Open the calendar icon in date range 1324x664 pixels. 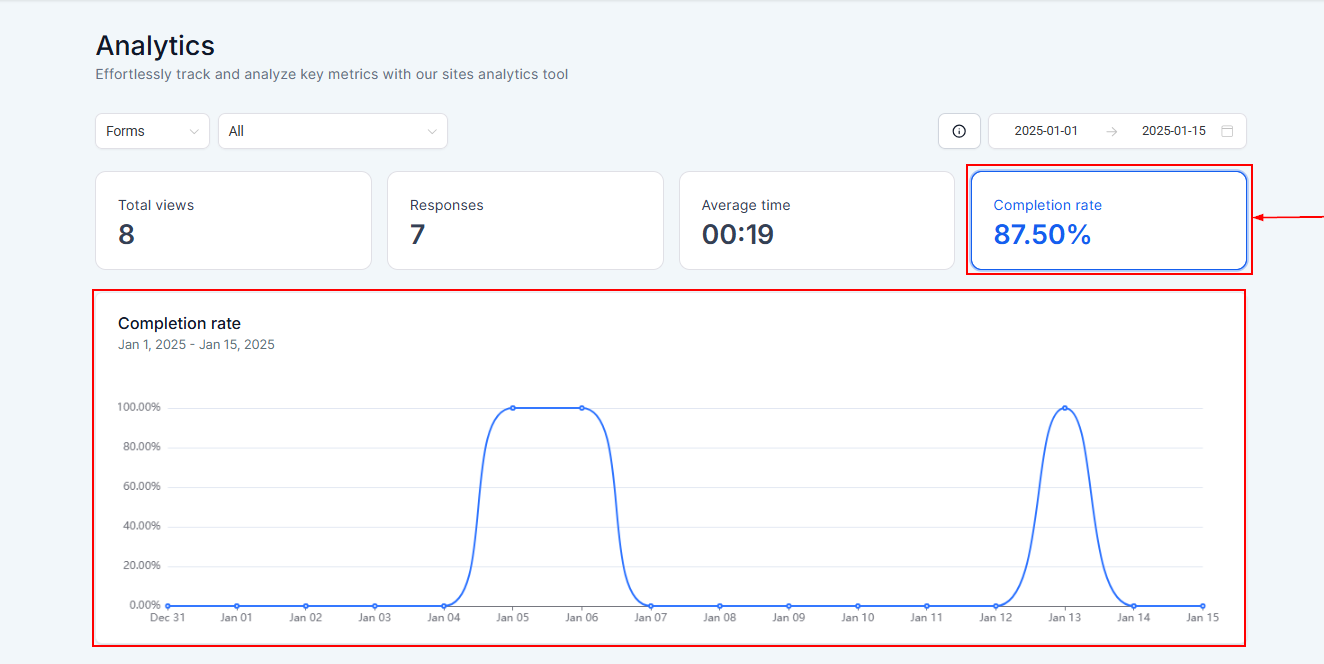coord(1227,131)
